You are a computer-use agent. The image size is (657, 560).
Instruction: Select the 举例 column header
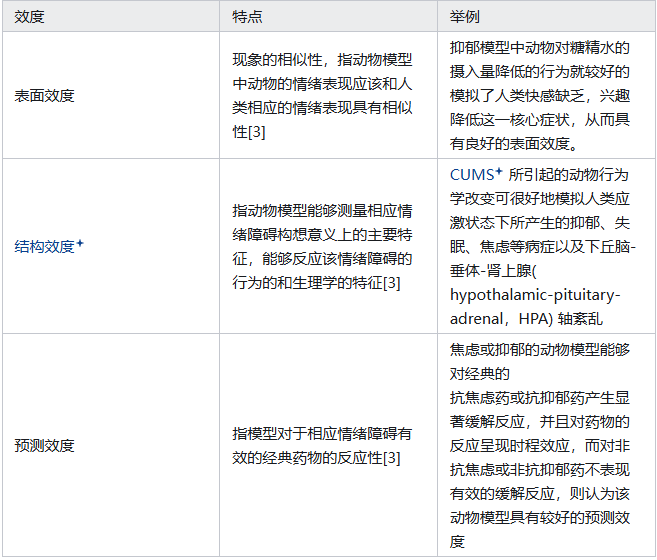point(546,17)
